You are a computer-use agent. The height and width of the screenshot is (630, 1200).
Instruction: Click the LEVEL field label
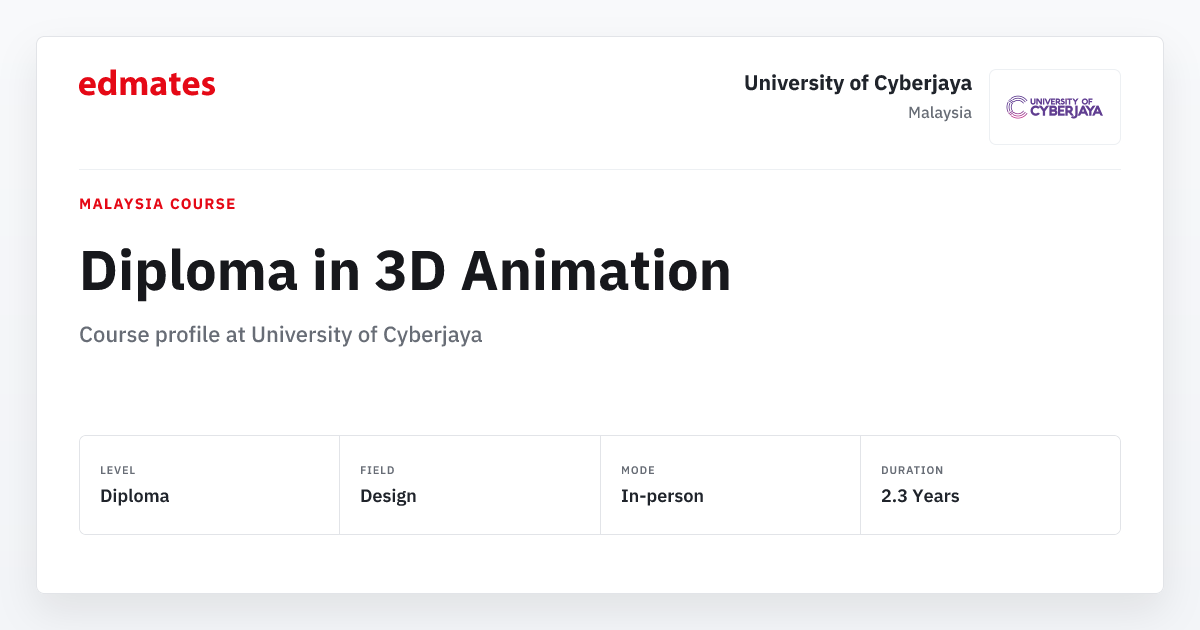pos(118,470)
